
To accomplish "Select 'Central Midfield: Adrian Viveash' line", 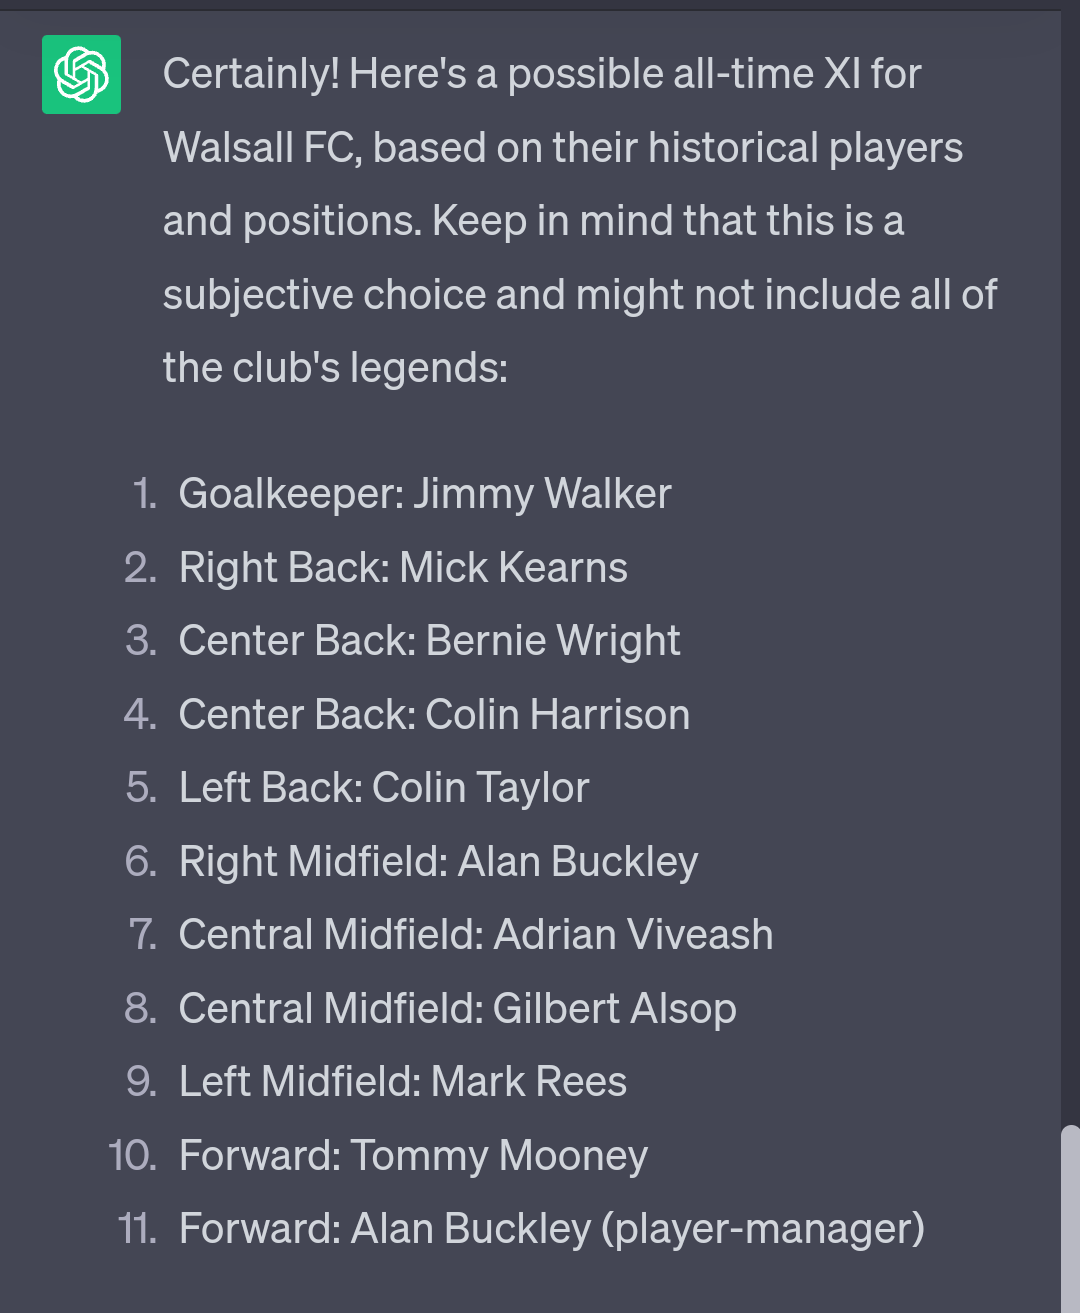I will pyautogui.click(x=476, y=935).
